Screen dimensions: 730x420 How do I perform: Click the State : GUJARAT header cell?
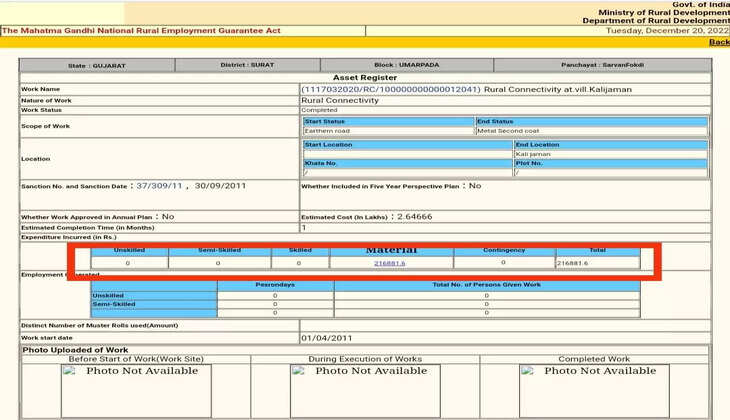pyautogui.click(x=97, y=66)
